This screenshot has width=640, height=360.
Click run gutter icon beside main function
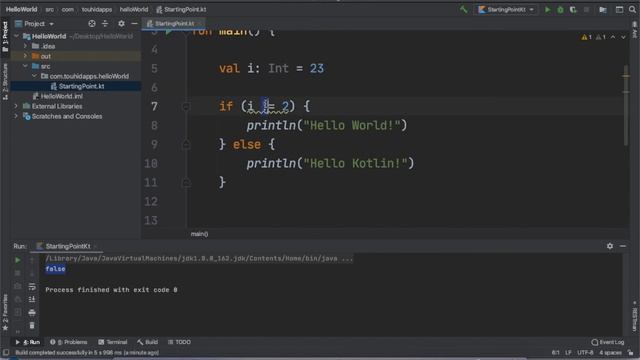pos(169,32)
